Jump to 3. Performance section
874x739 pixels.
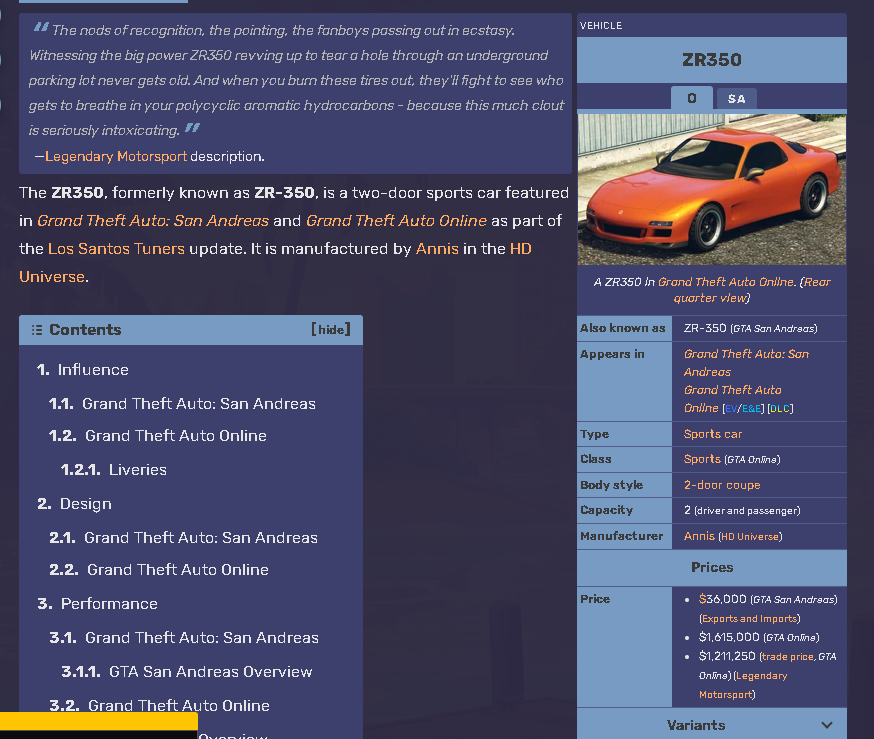98,604
